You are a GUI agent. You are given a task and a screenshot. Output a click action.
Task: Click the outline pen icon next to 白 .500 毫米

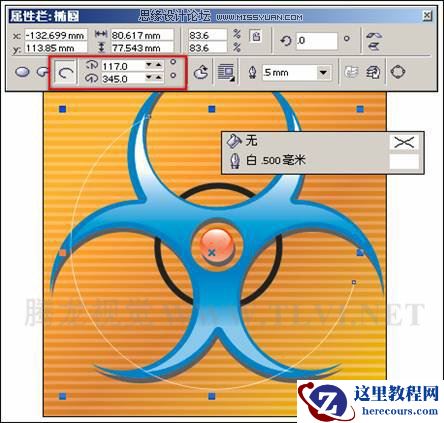(x=235, y=161)
